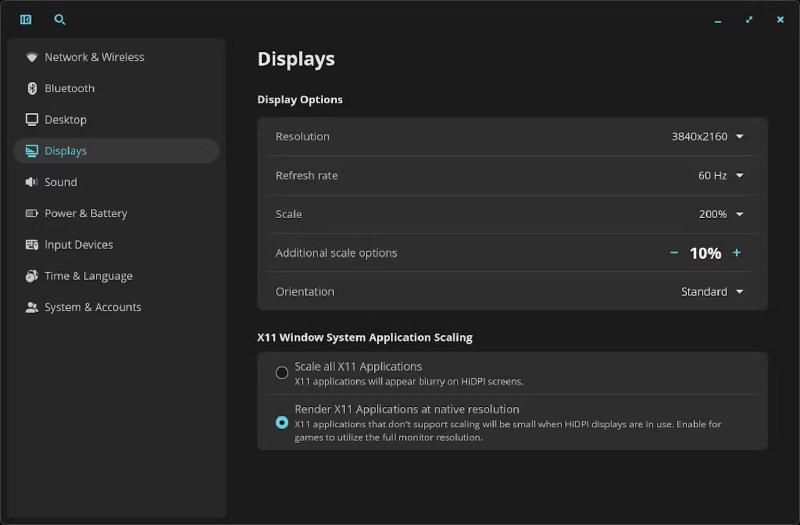The image size is (800, 525).
Task: Click the Input Devices keyboard icon
Action: tap(32, 244)
